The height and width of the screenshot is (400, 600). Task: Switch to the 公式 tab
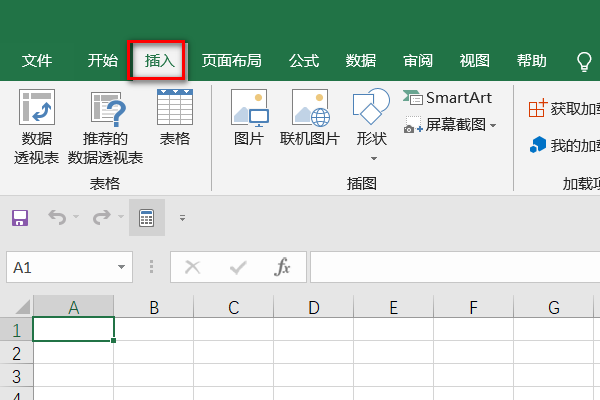tap(304, 60)
